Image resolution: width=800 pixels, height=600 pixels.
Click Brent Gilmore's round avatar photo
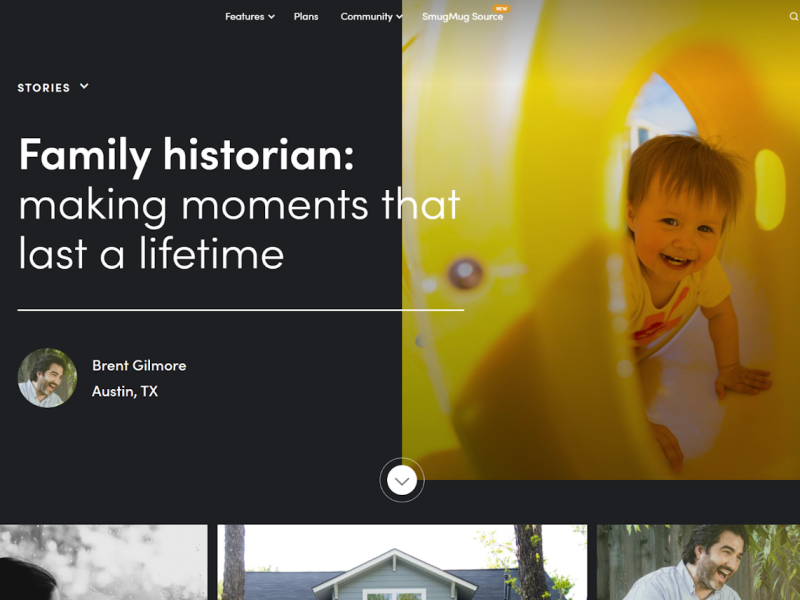point(47,378)
